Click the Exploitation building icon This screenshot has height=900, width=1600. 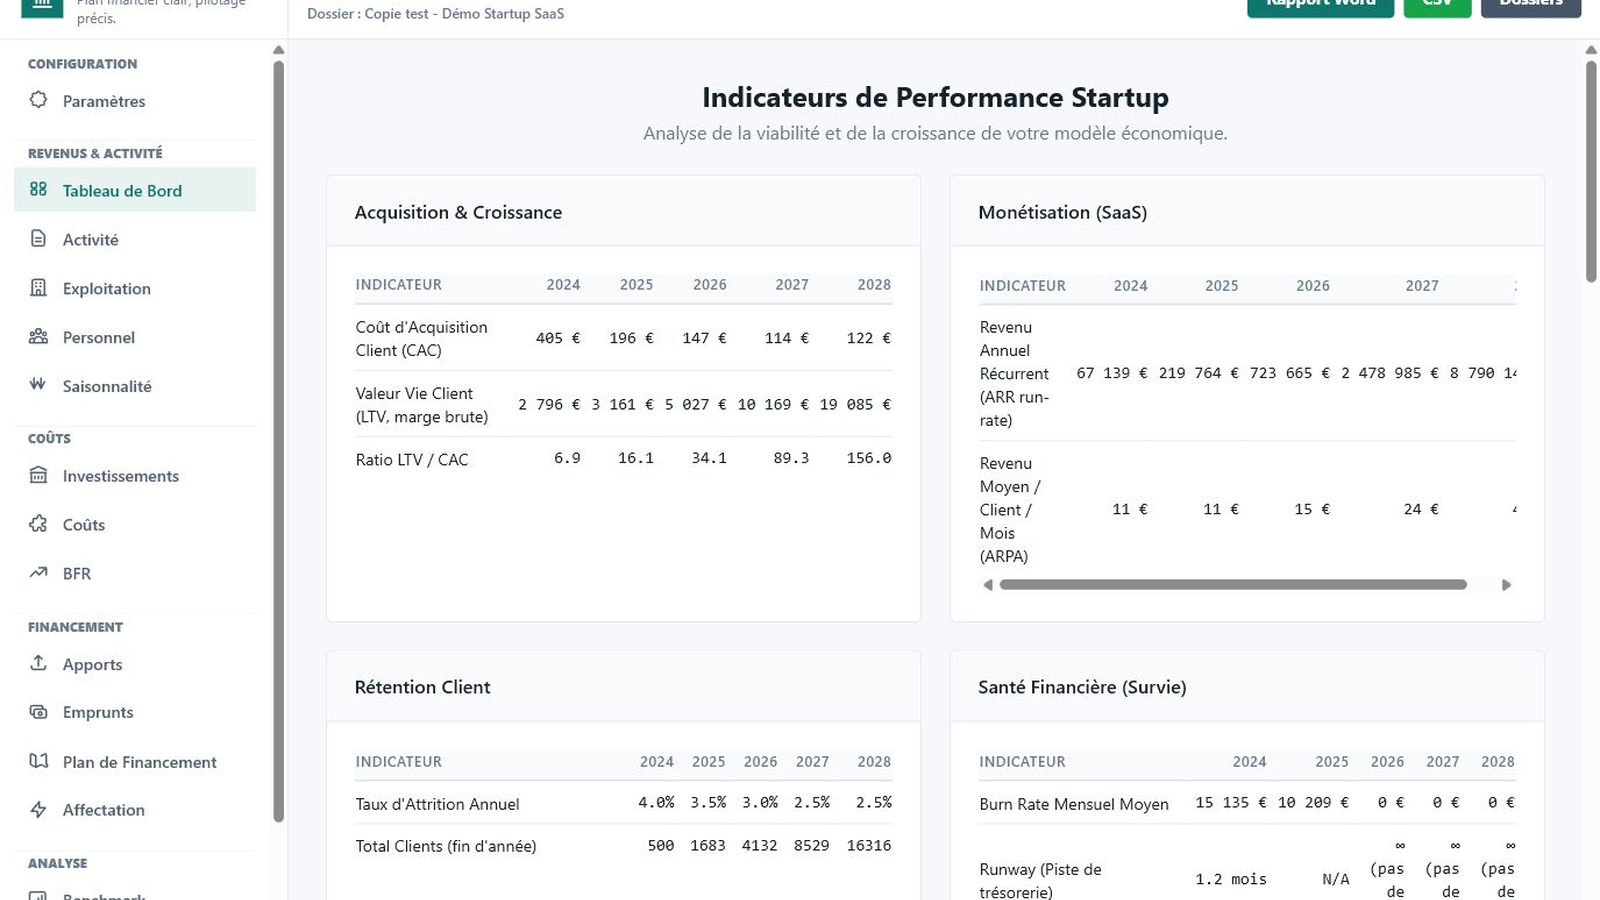coord(38,287)
